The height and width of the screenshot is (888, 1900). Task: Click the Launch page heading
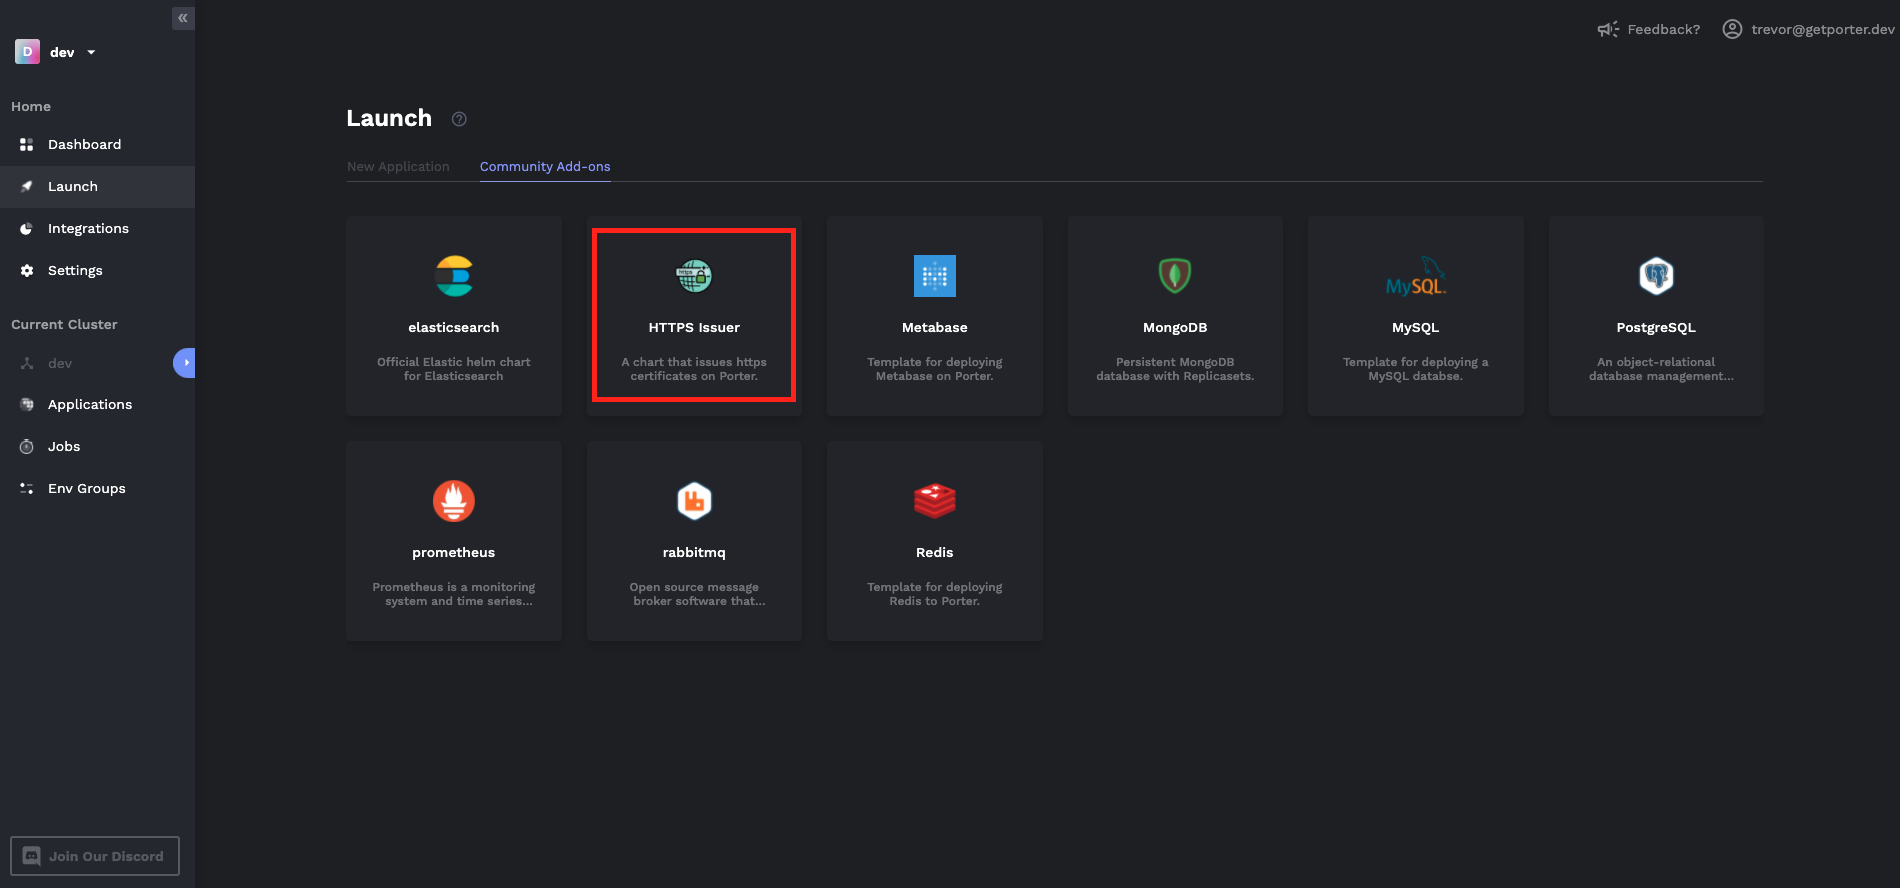[389, 118]
